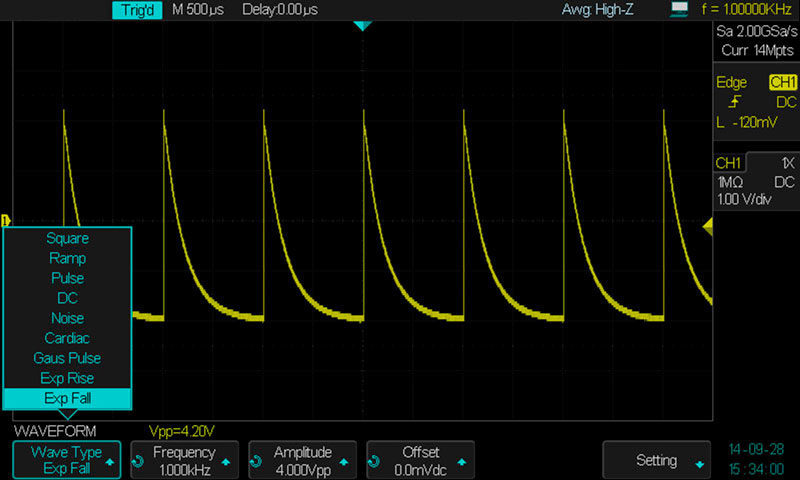Screen dimensions: 800x480
Task: Click the Sa 2.00GSa/s sample rate readout
Action: 757,32
